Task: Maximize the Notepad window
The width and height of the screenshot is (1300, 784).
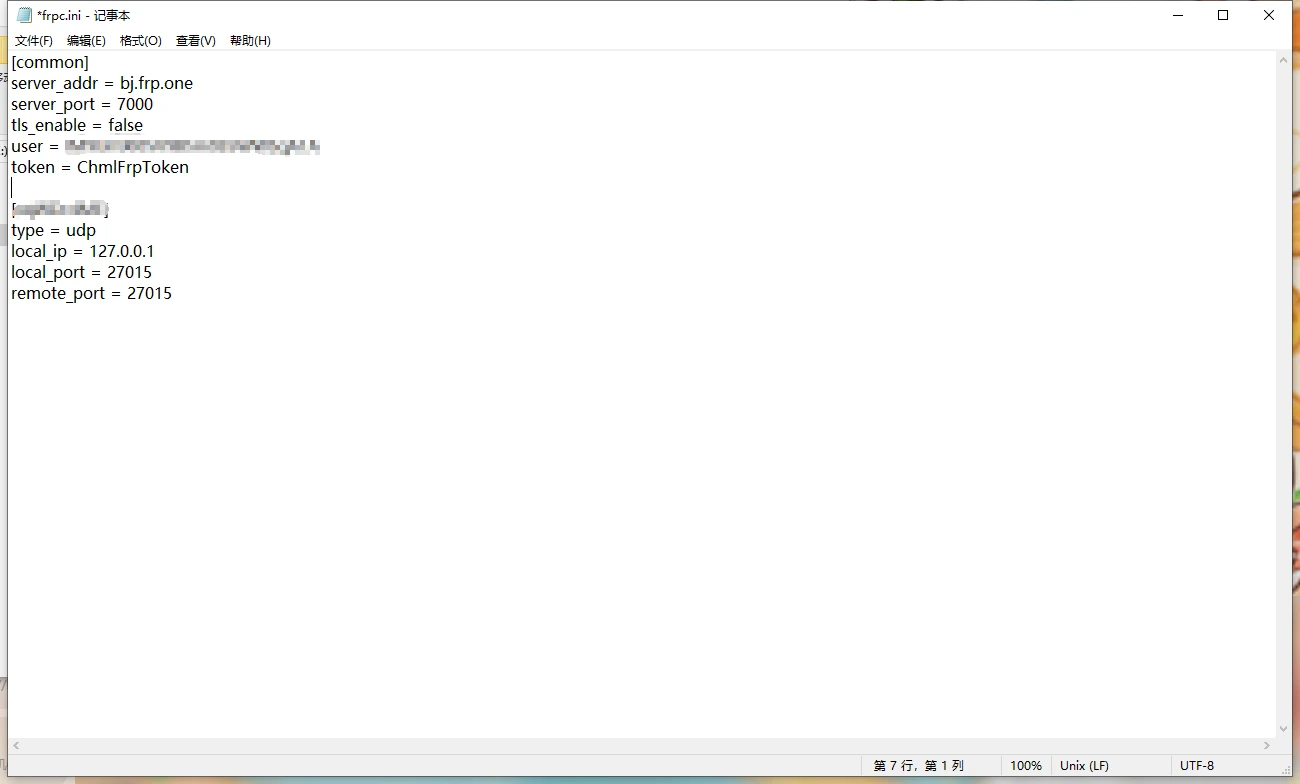Action: (1223, 16)
